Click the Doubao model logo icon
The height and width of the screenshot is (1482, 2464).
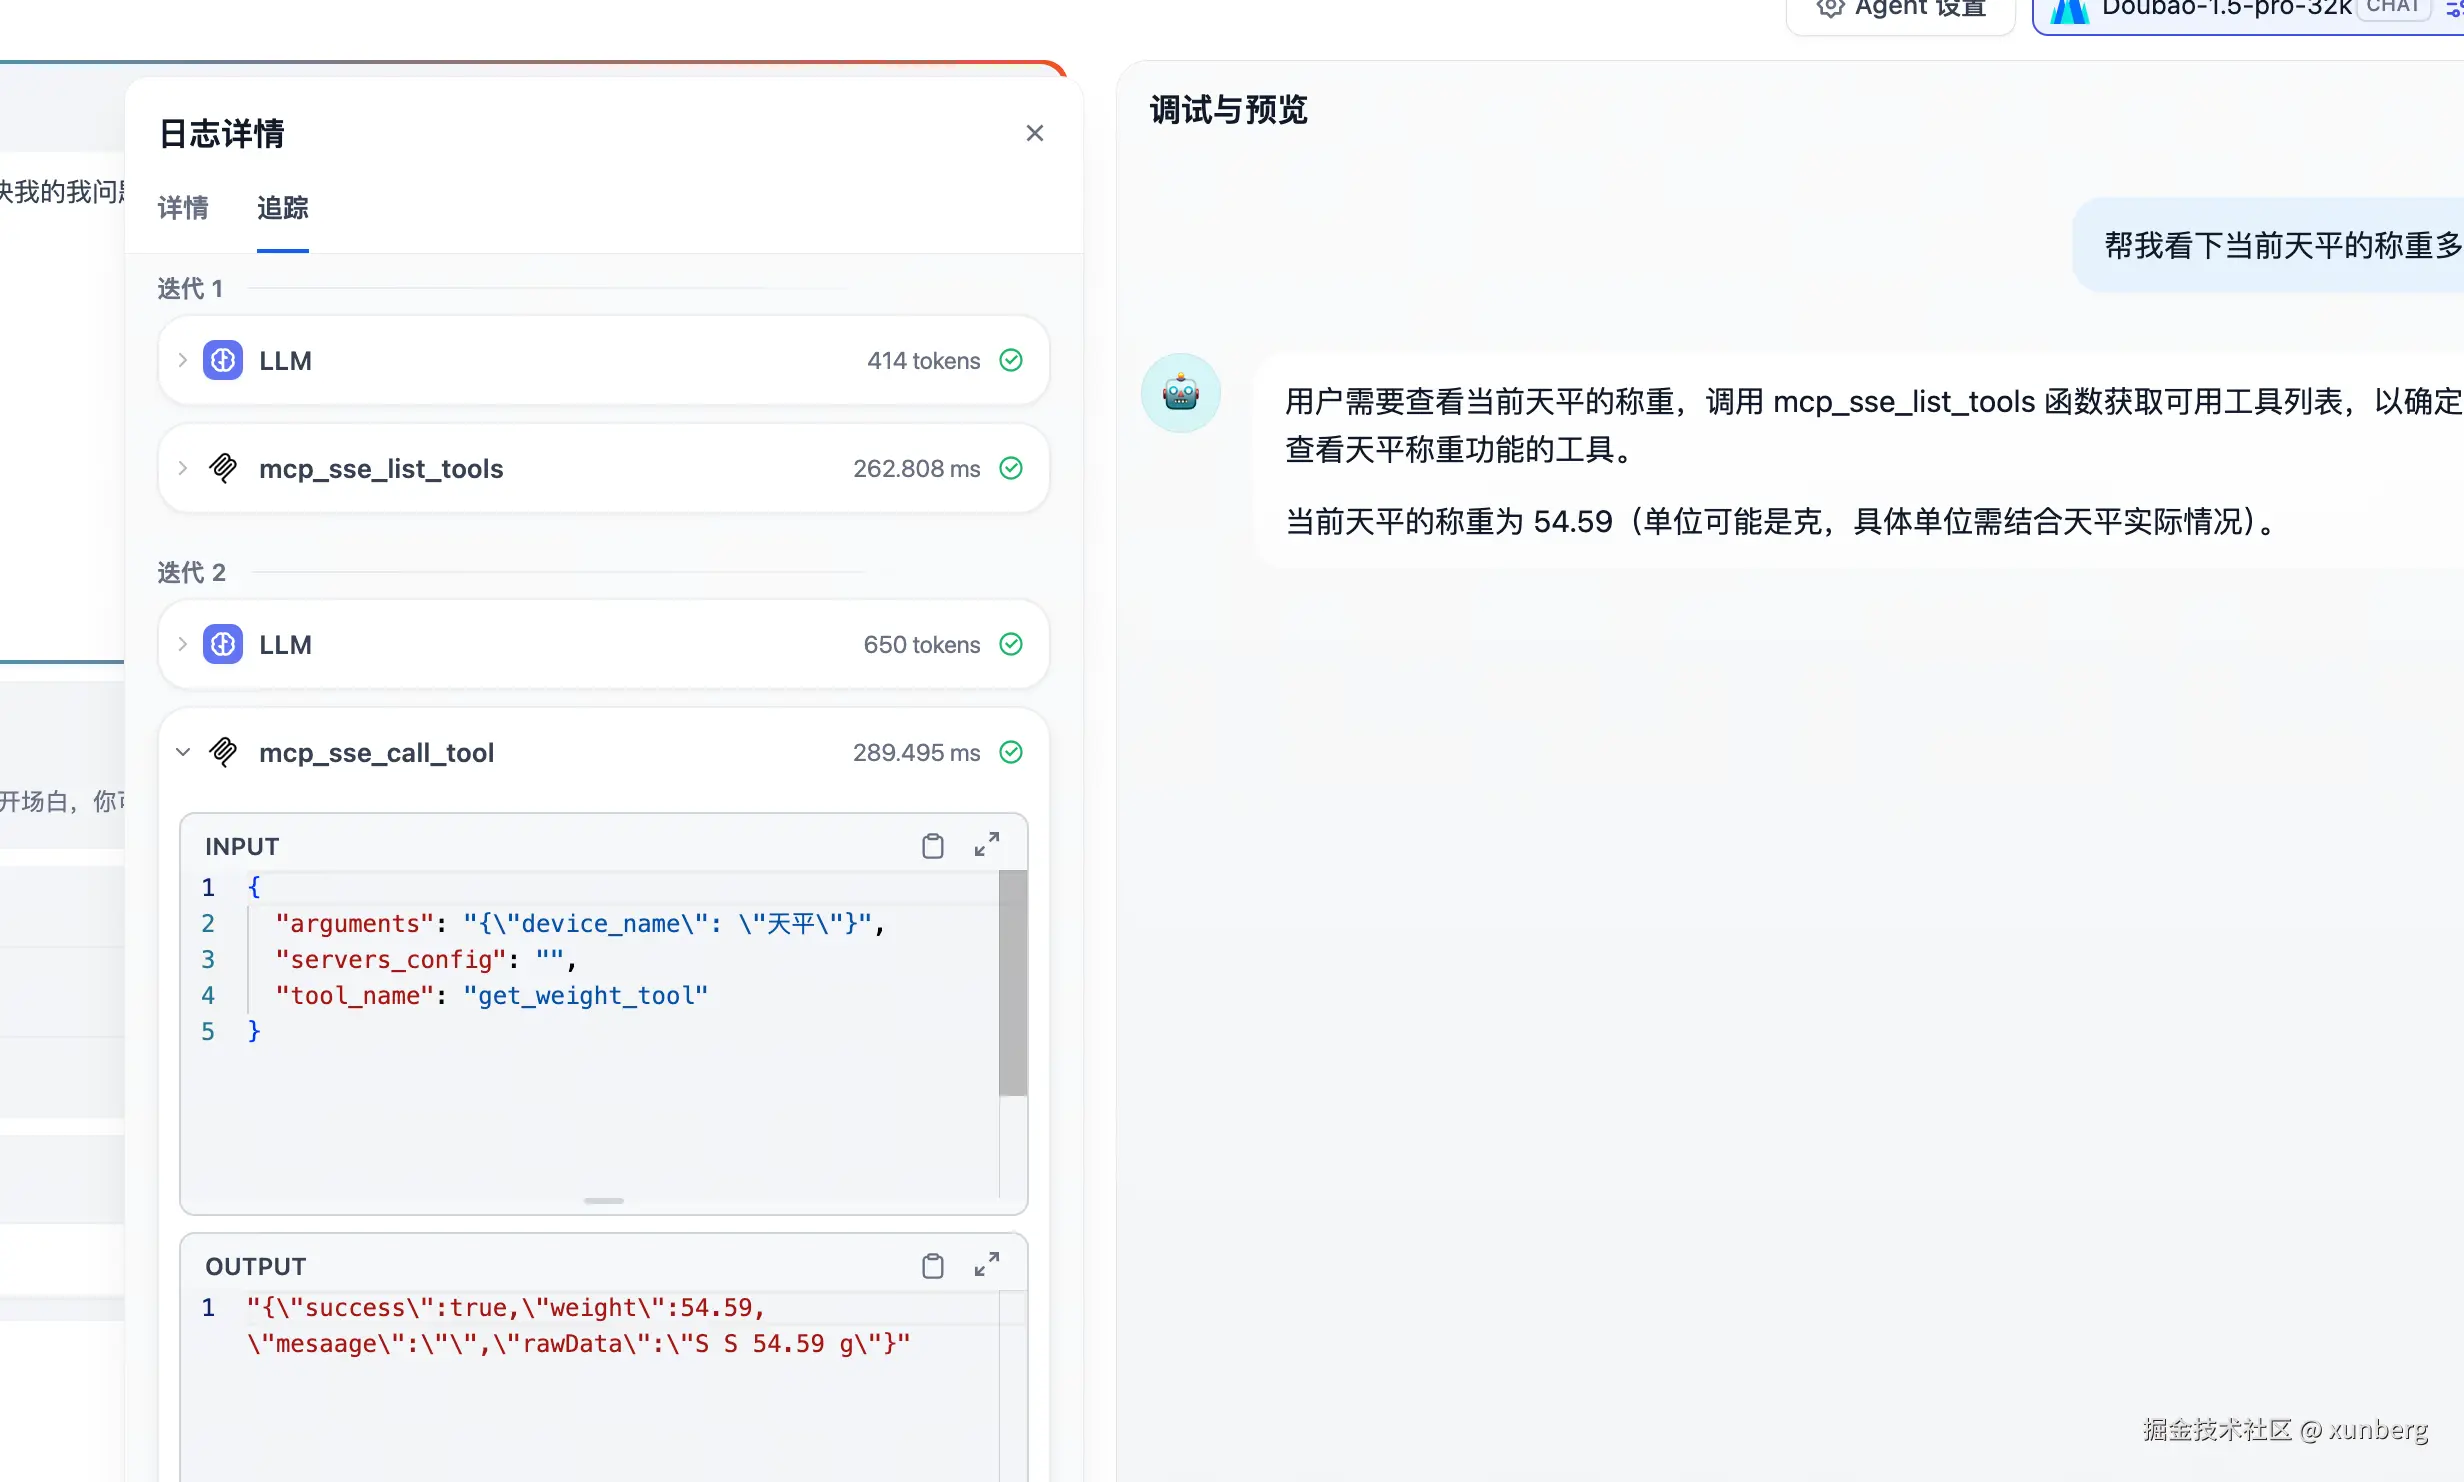pyautogui.click(x=2069, y=11)
